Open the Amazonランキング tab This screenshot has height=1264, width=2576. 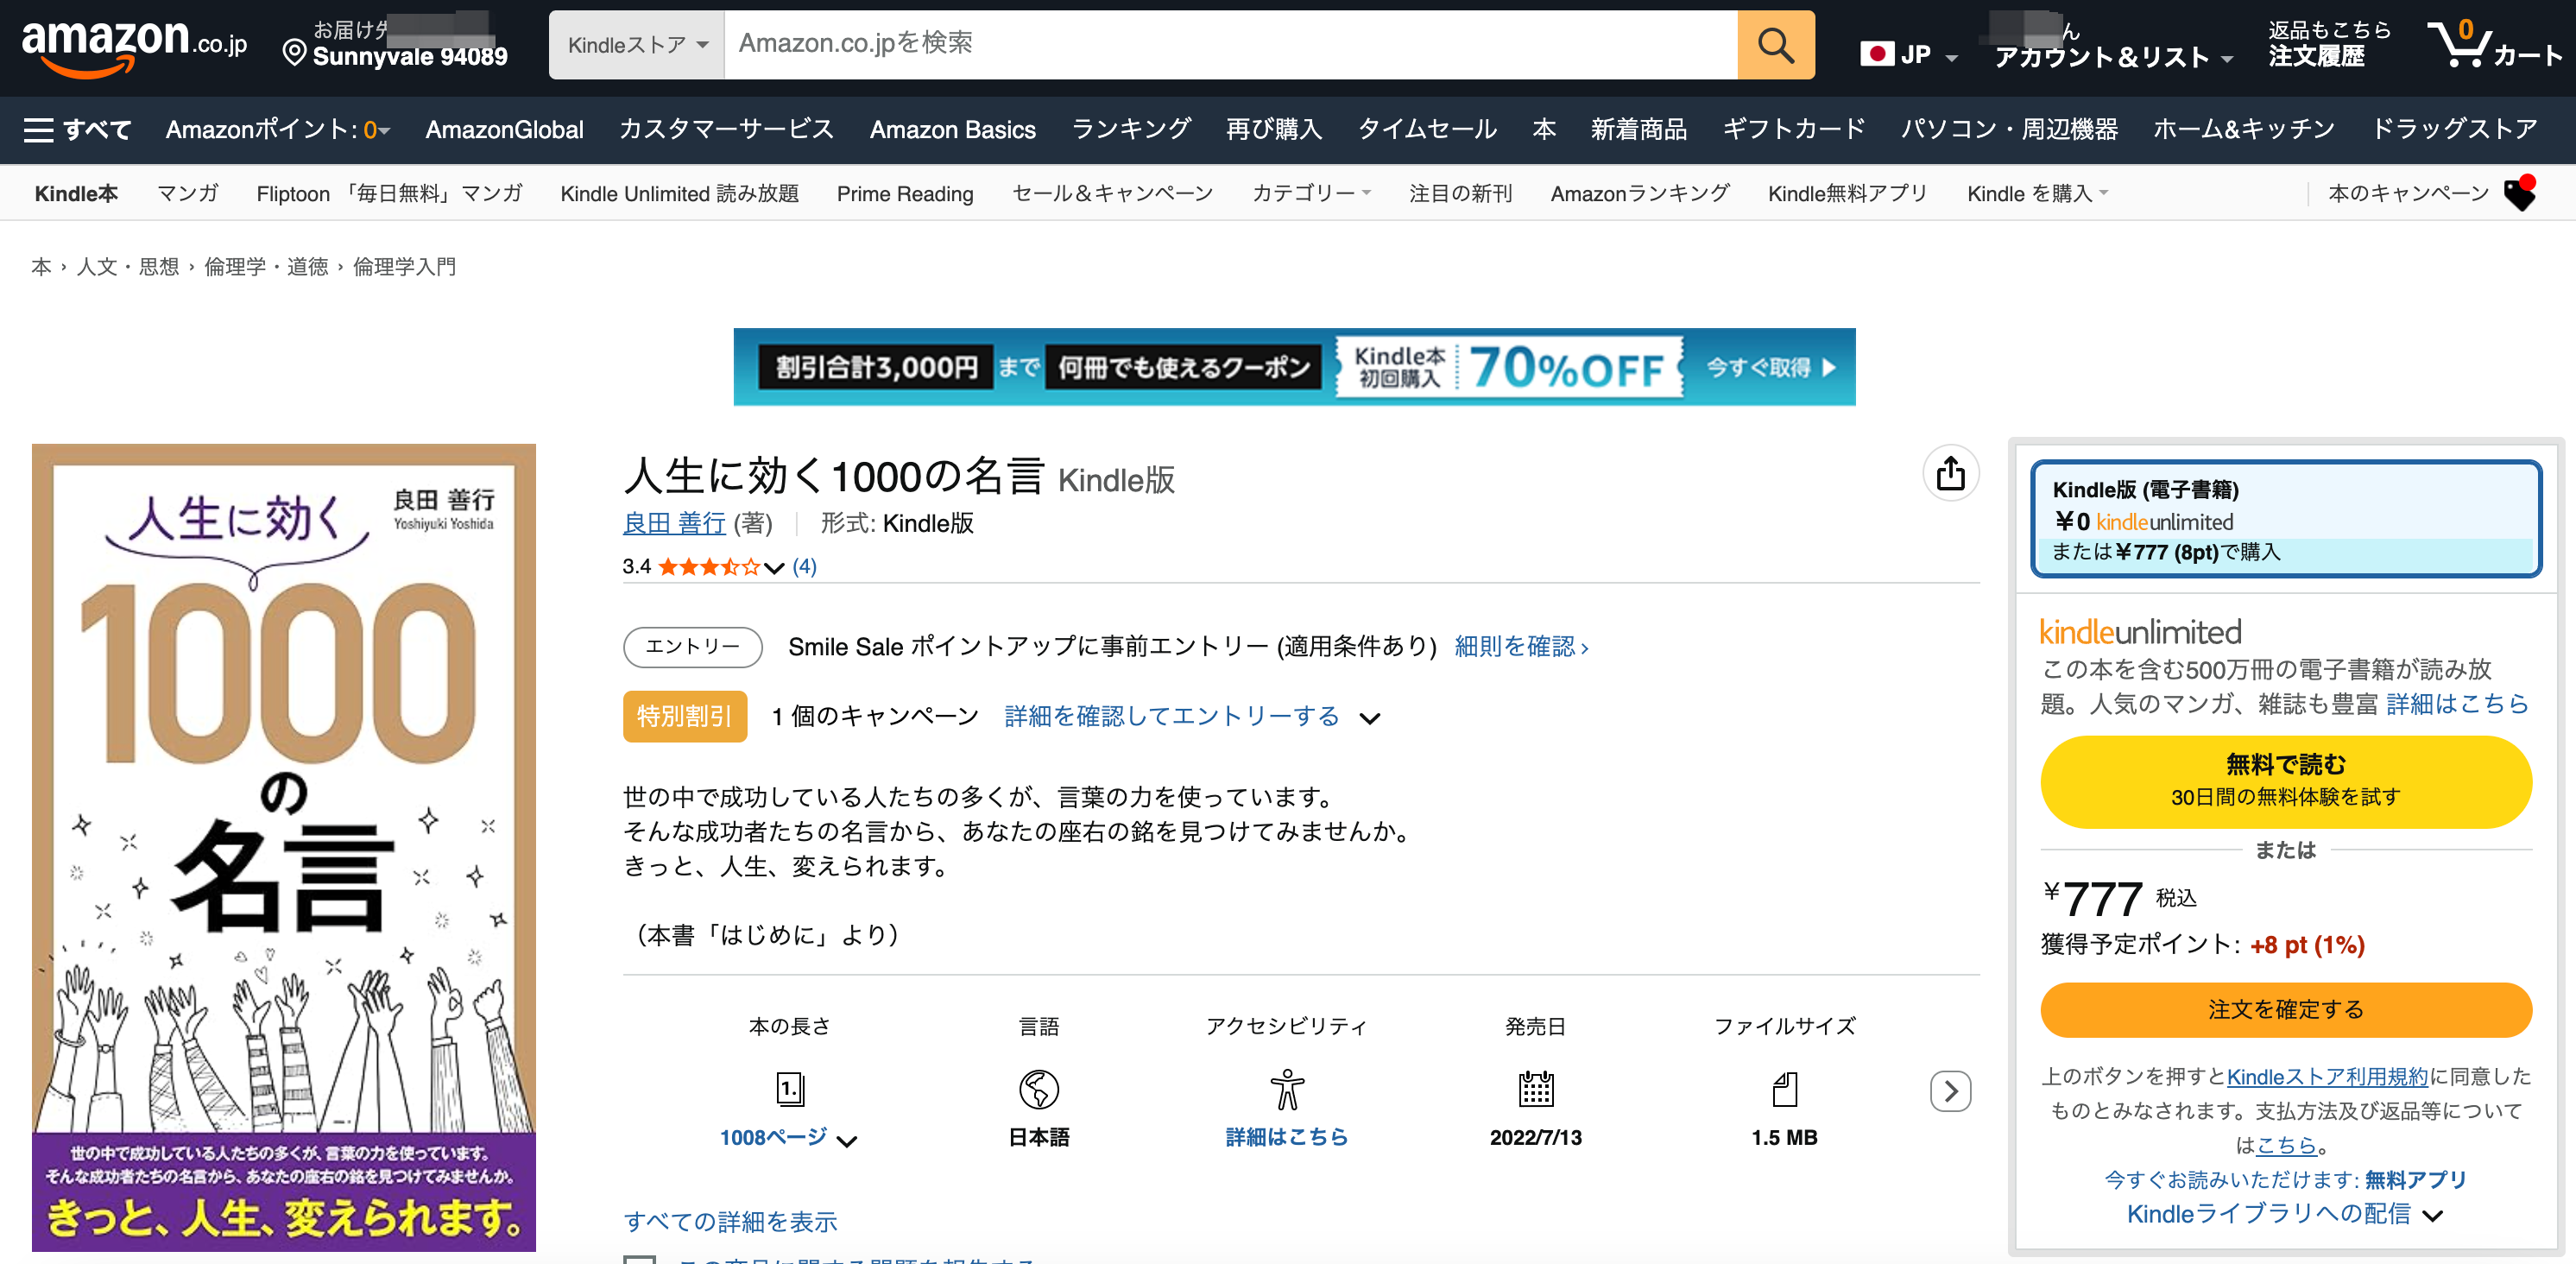[x=1640, y=194]
